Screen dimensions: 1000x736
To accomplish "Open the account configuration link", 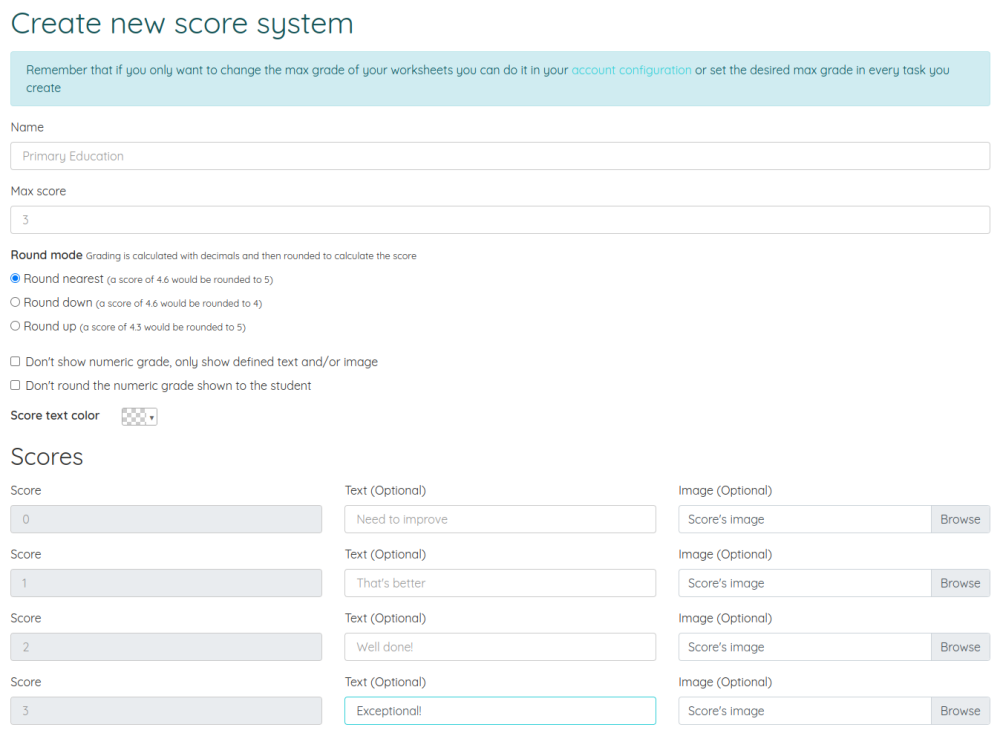I will [631, 70].
